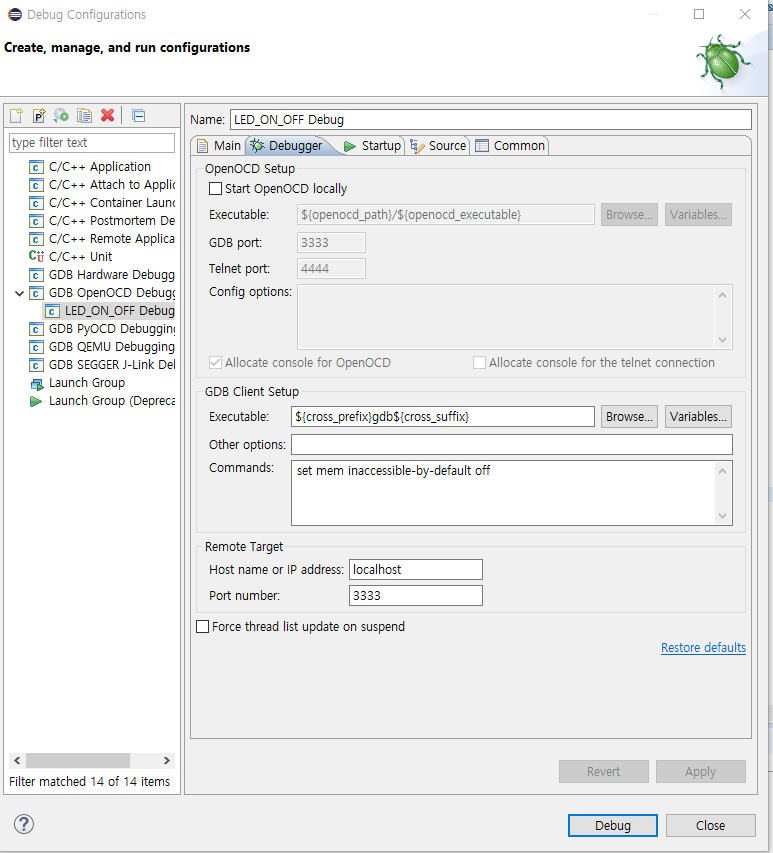Click the New prototype configuration icon

click(39, 116)
